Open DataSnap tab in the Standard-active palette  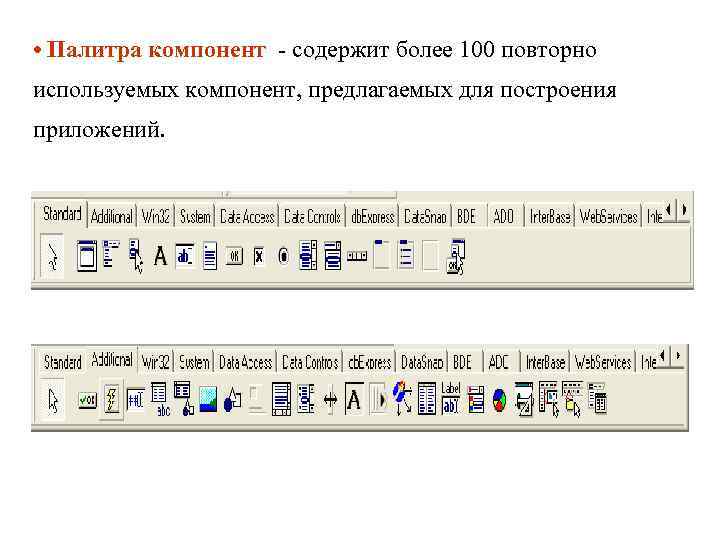coord(425,217)
